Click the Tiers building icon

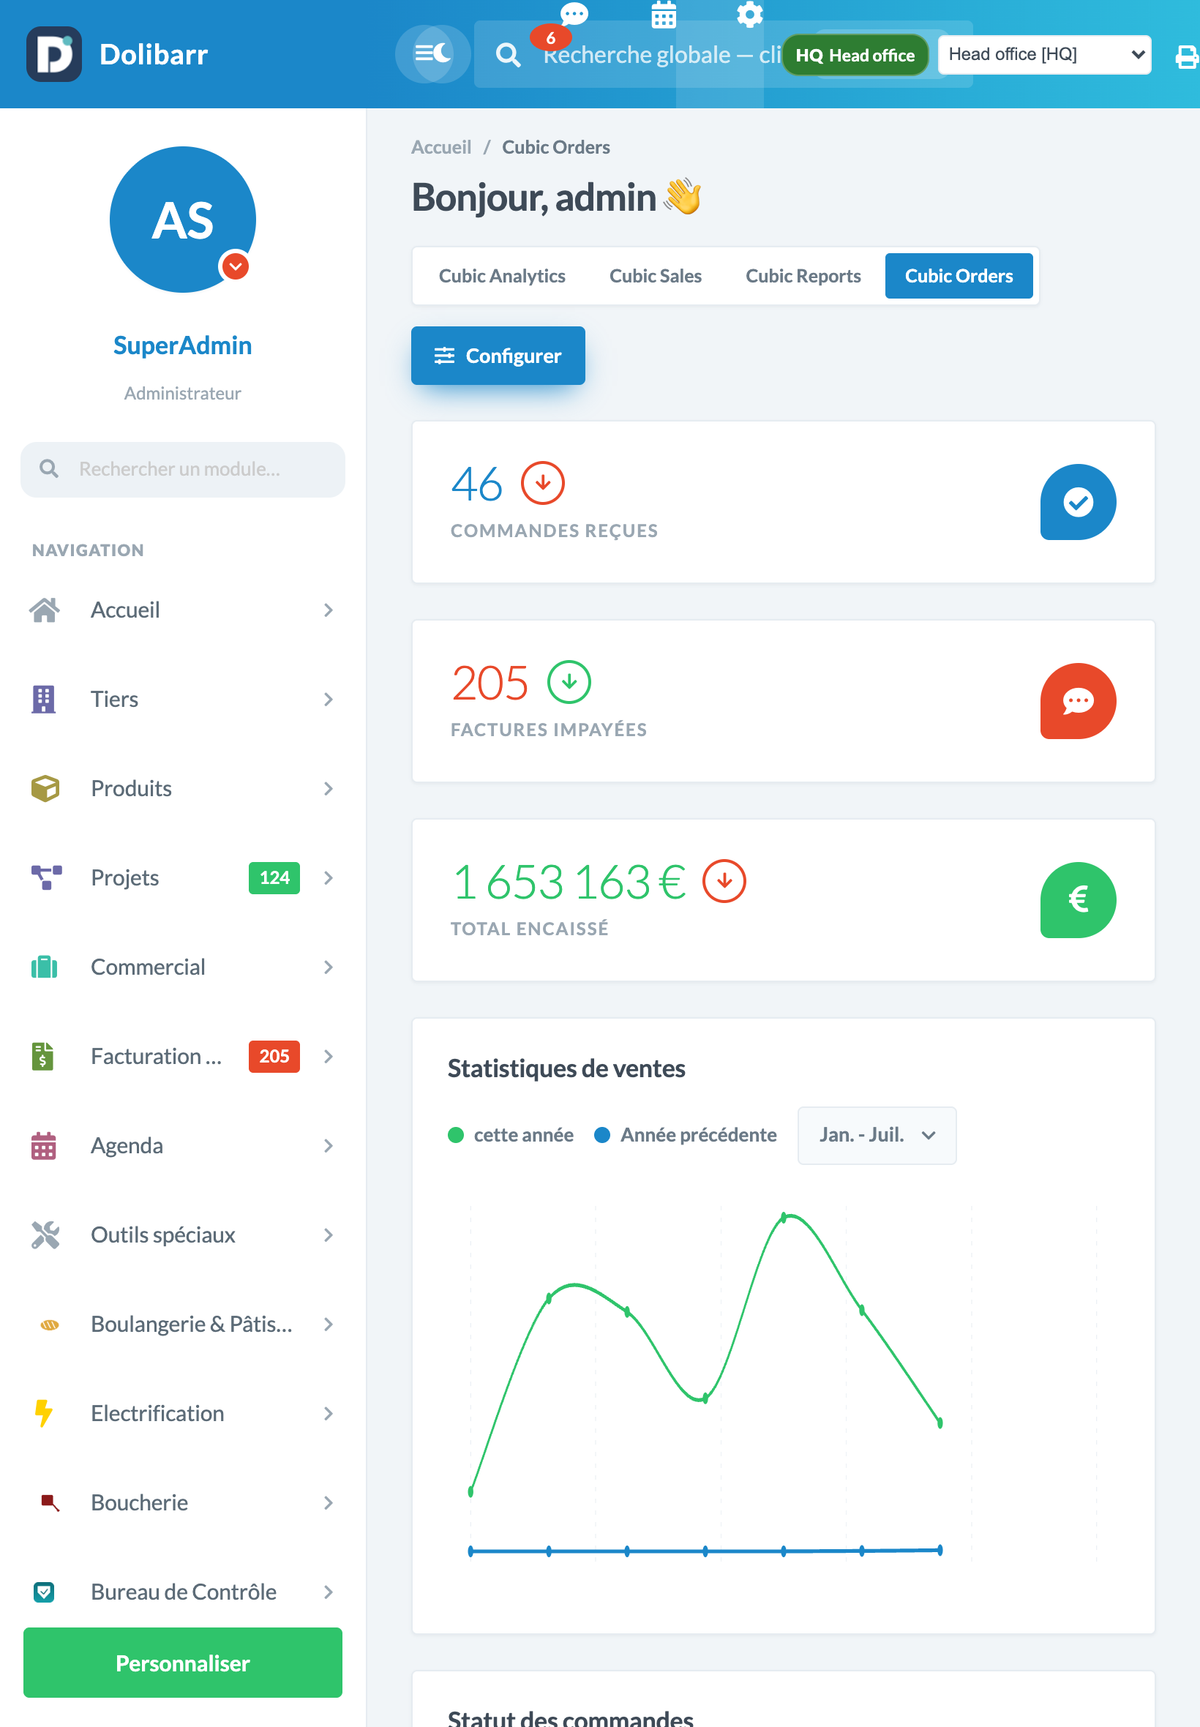tap(44, 699)
